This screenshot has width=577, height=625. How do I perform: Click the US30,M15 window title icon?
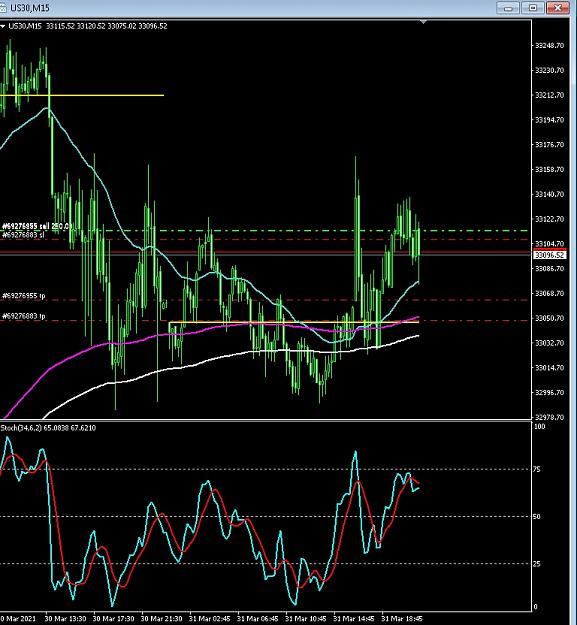point(2,8)
